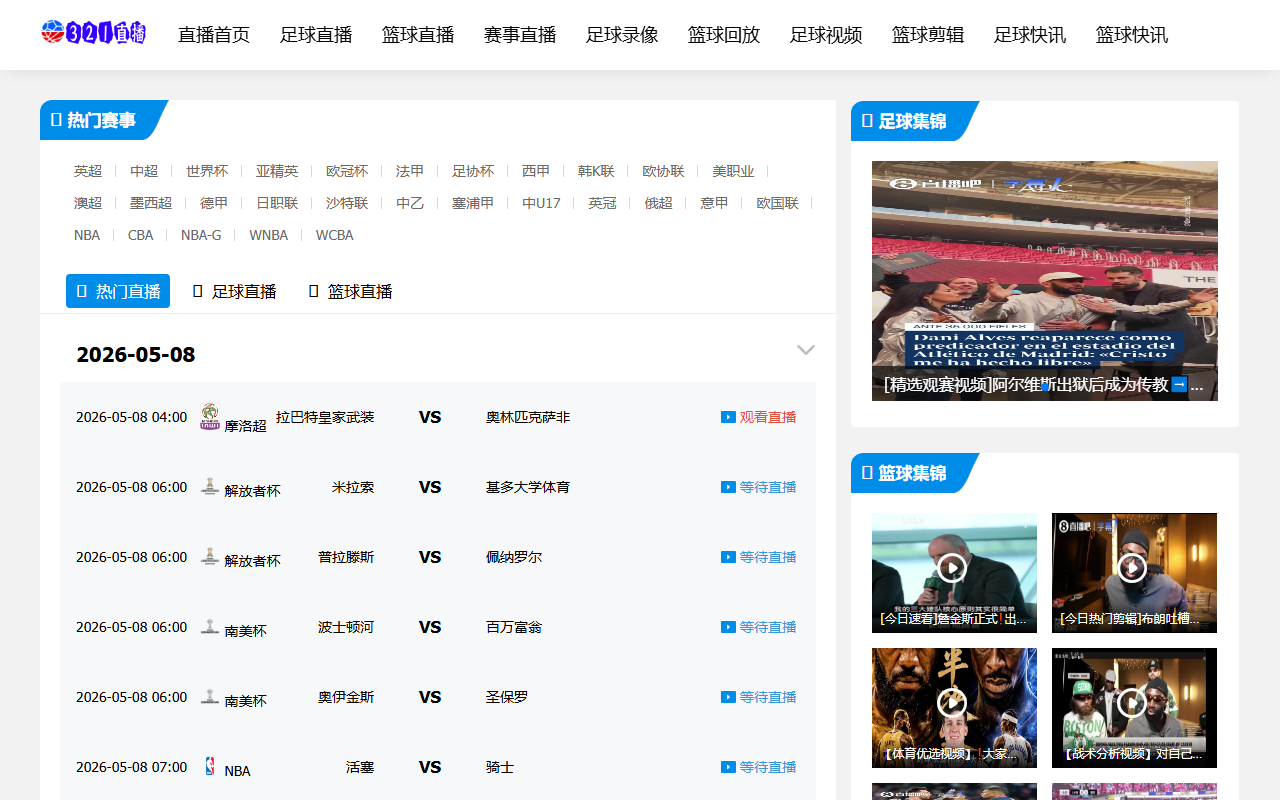Click team name 骑士
This screenshot has height=800, width=1280.
tap(500, 767)
